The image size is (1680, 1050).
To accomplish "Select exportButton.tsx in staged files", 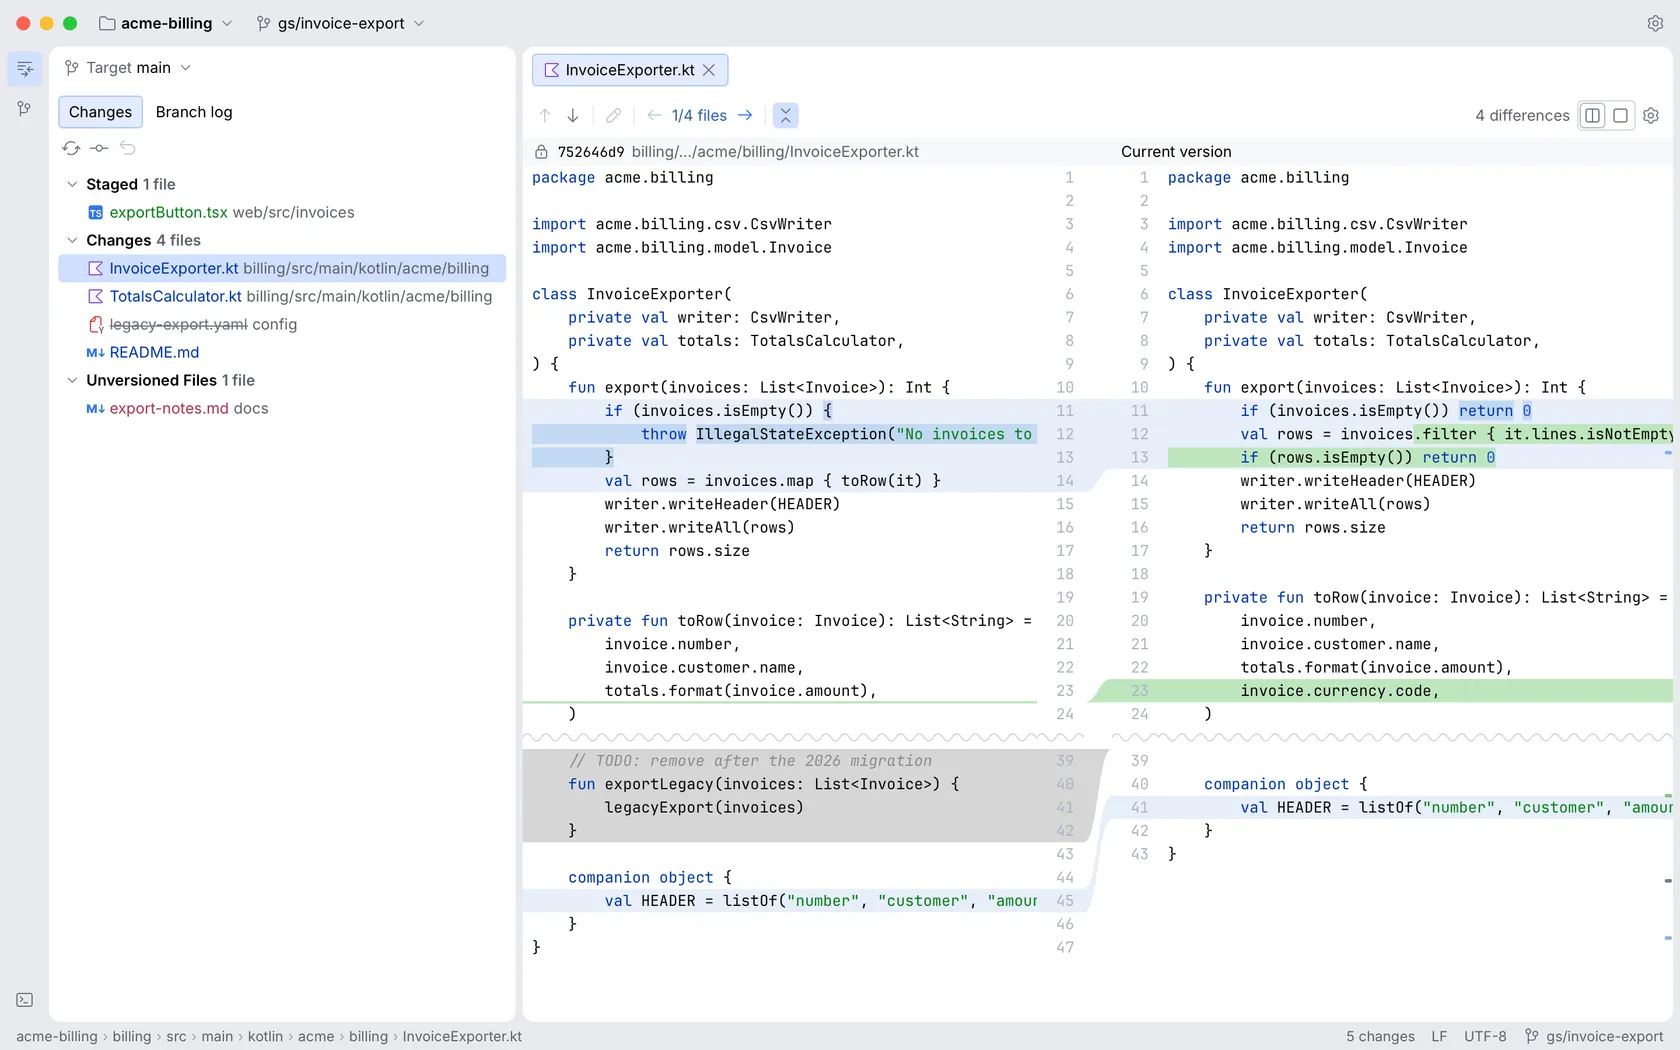I will [282, 212].
